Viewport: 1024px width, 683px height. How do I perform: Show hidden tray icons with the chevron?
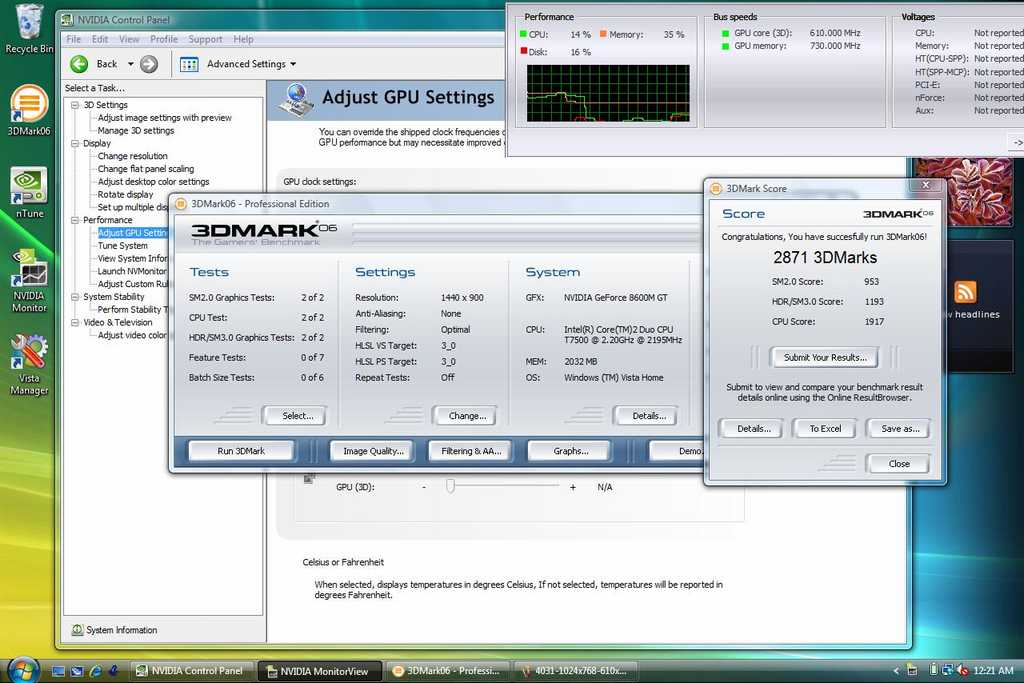click(x=896, y=671)
